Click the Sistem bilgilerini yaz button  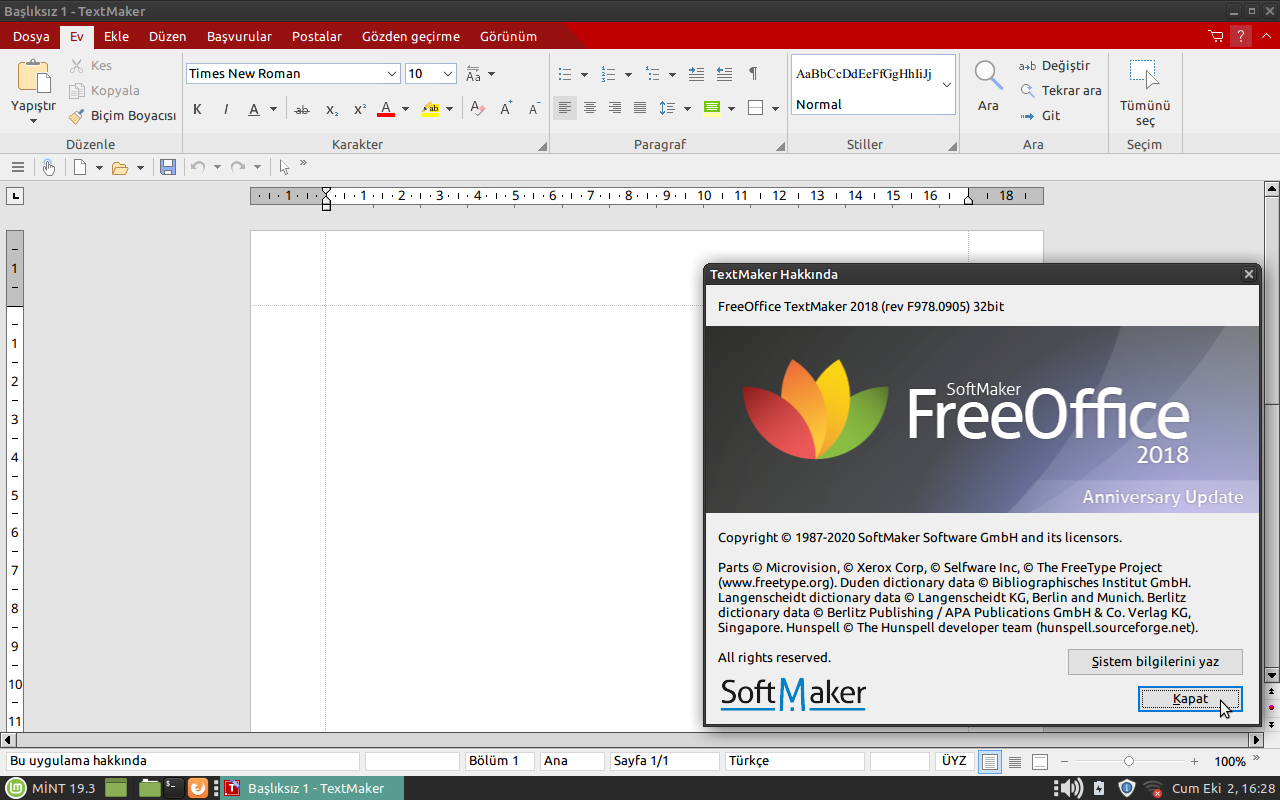(1155, 662)
